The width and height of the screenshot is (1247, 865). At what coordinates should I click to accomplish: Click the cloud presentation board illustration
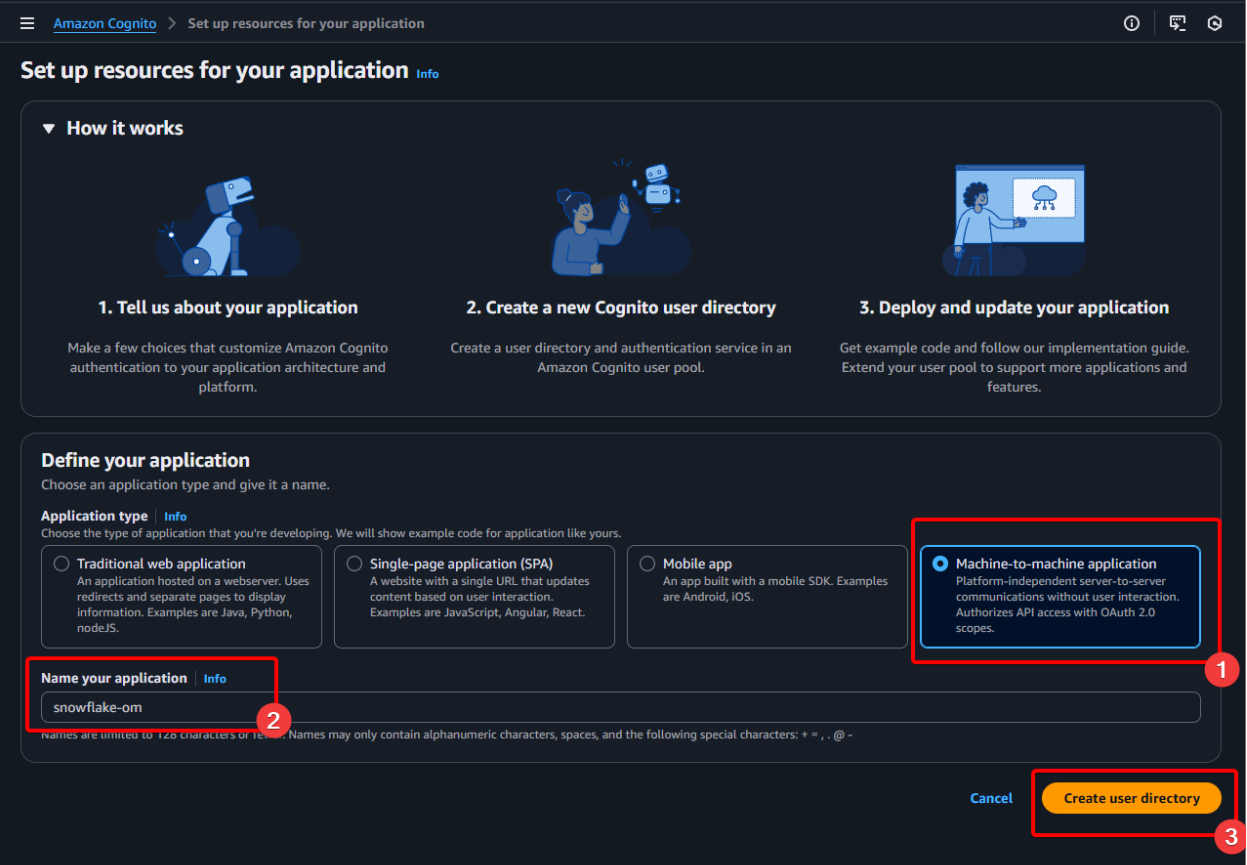[x=1014, y=220]
